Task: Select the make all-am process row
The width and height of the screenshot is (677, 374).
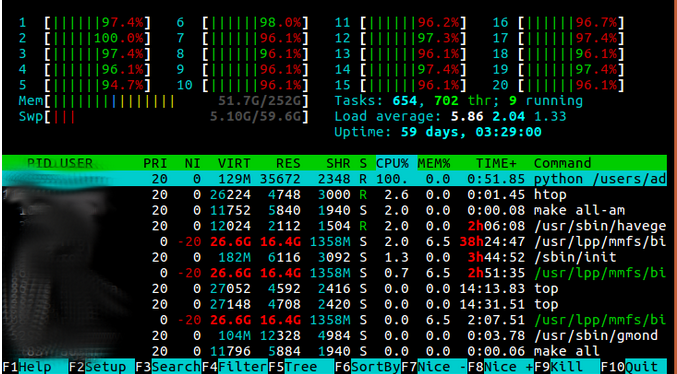Action: 335,210
